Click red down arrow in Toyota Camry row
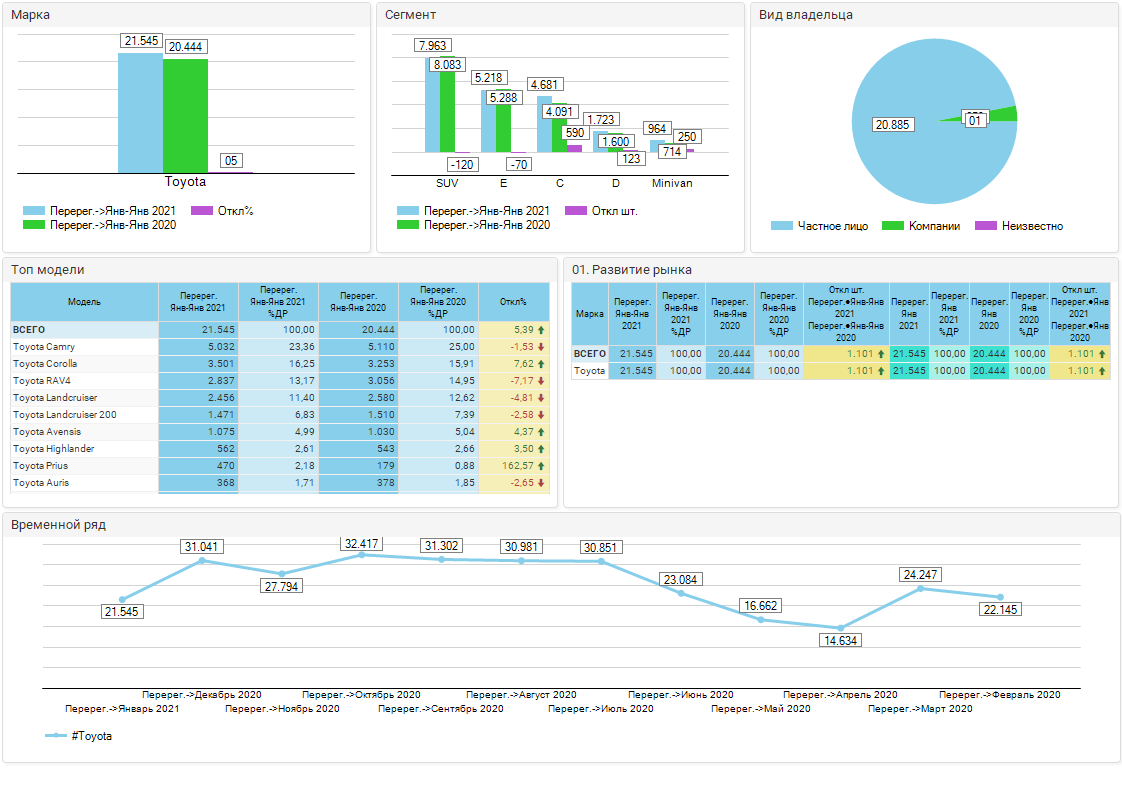Image resolution: width=1122 pixels, height=793 pixels. pyautogui.click(x=541, y=347)
